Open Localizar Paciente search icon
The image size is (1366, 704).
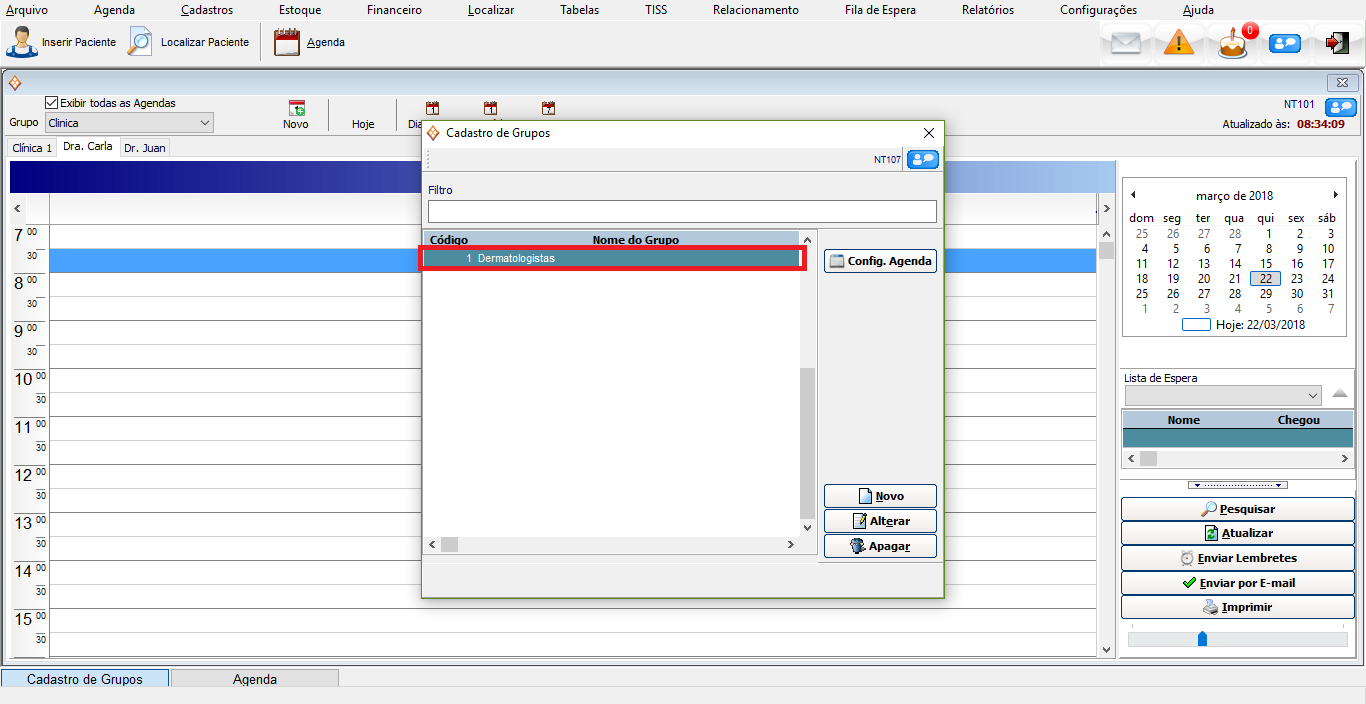tap(141, 43)
